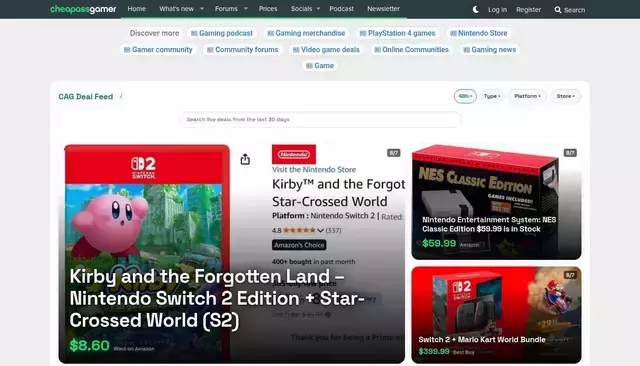Open the NES Classic Edition deal card
640x366 pixels.
tap(496, 202)
